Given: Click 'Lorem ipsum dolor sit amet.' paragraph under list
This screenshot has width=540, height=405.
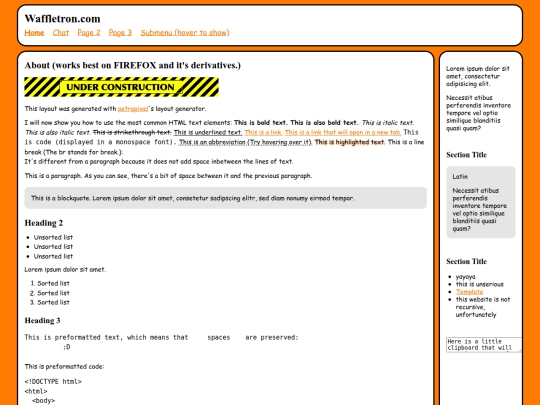Looking at the screenshot, I should pyautogui.click(x=65, y=270).
